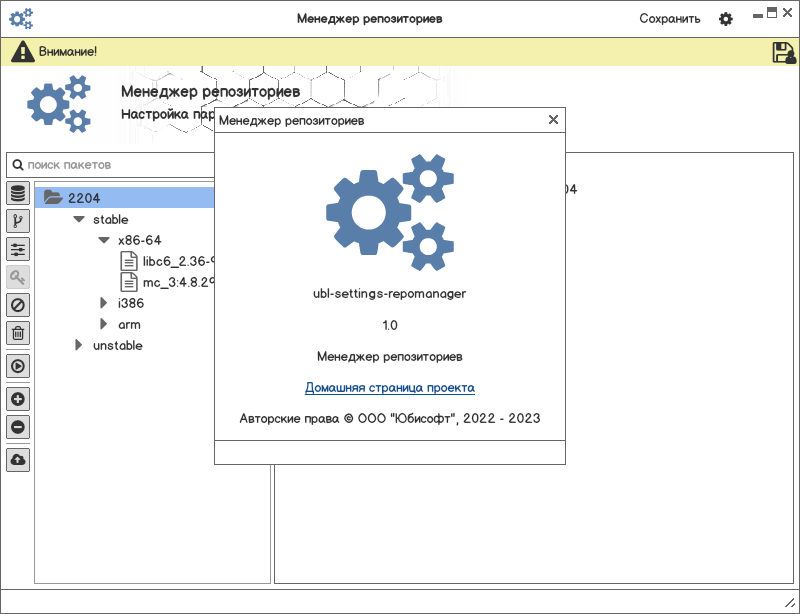Click the database stack icon in sidebar
Image resolution: width=800 pixels, height=614 pixels.
[x=18, y=194]
